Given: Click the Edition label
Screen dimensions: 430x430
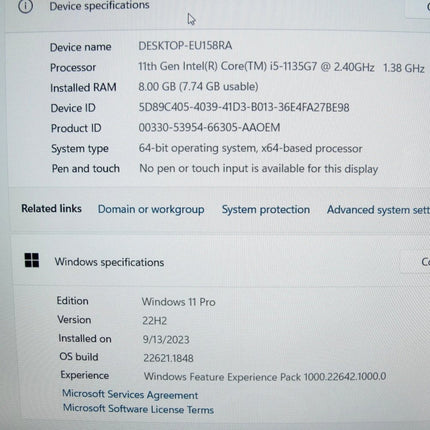Looking at the screenshot, I should (73, 301).
